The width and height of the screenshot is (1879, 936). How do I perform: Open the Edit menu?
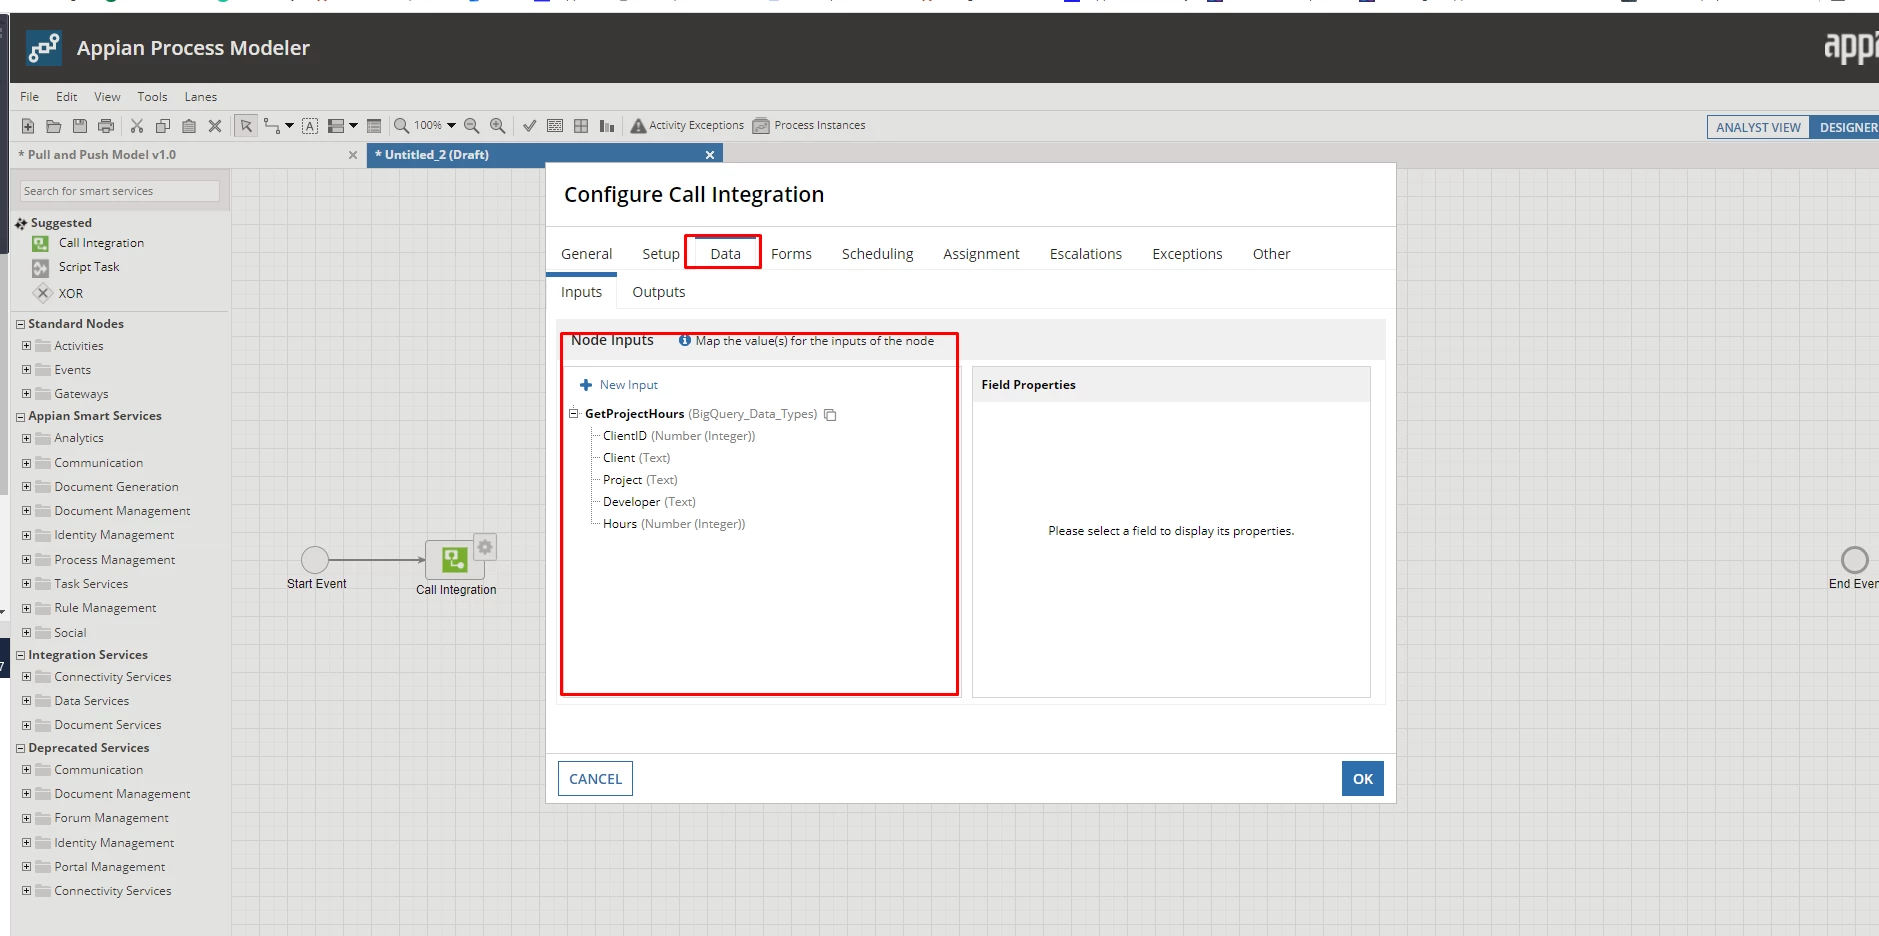click(67, 97)
